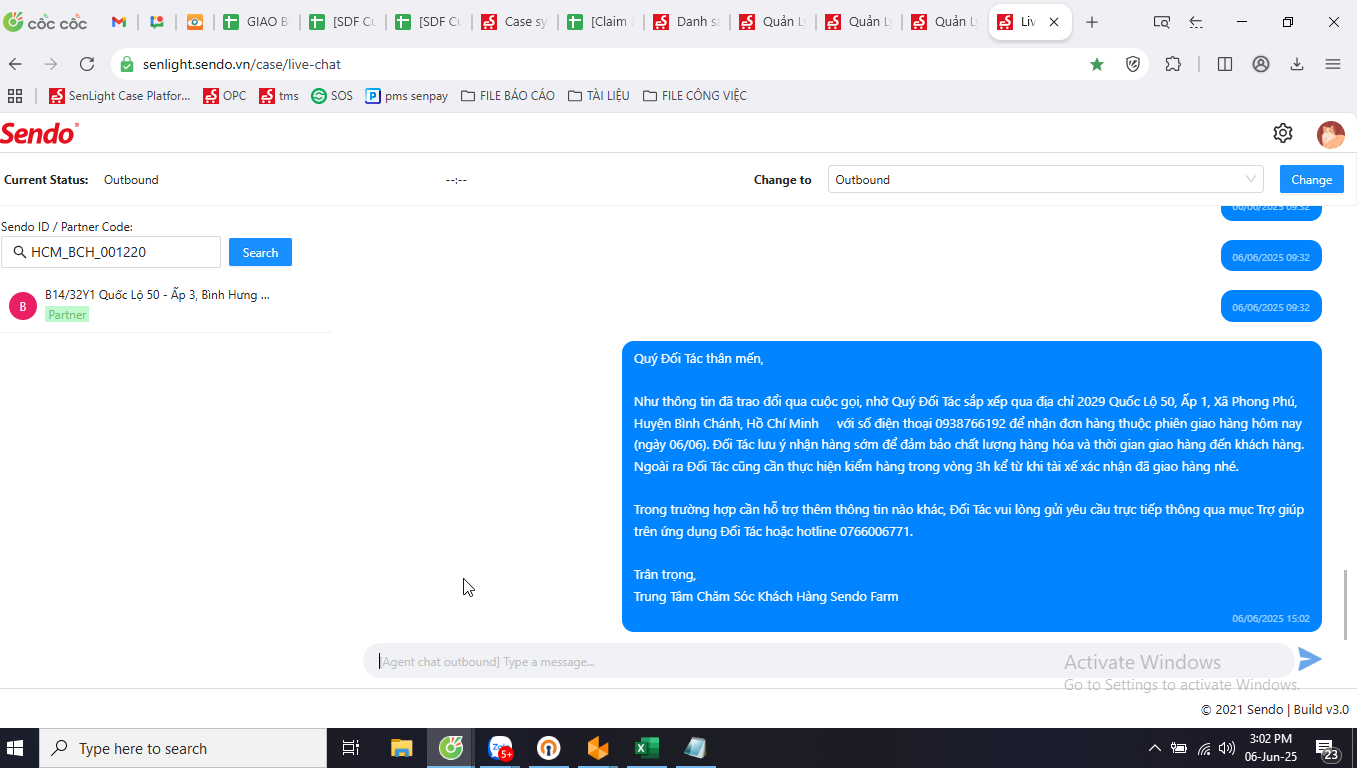This screenshot has width=1357, height=768.
Task: Expand the FILE BÁO CÁO bookmark folder
Action: point(508,96)
